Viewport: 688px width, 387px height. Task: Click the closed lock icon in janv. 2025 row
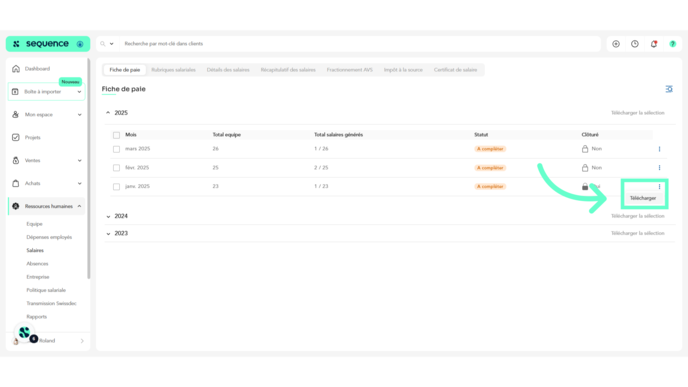[585, 186]
